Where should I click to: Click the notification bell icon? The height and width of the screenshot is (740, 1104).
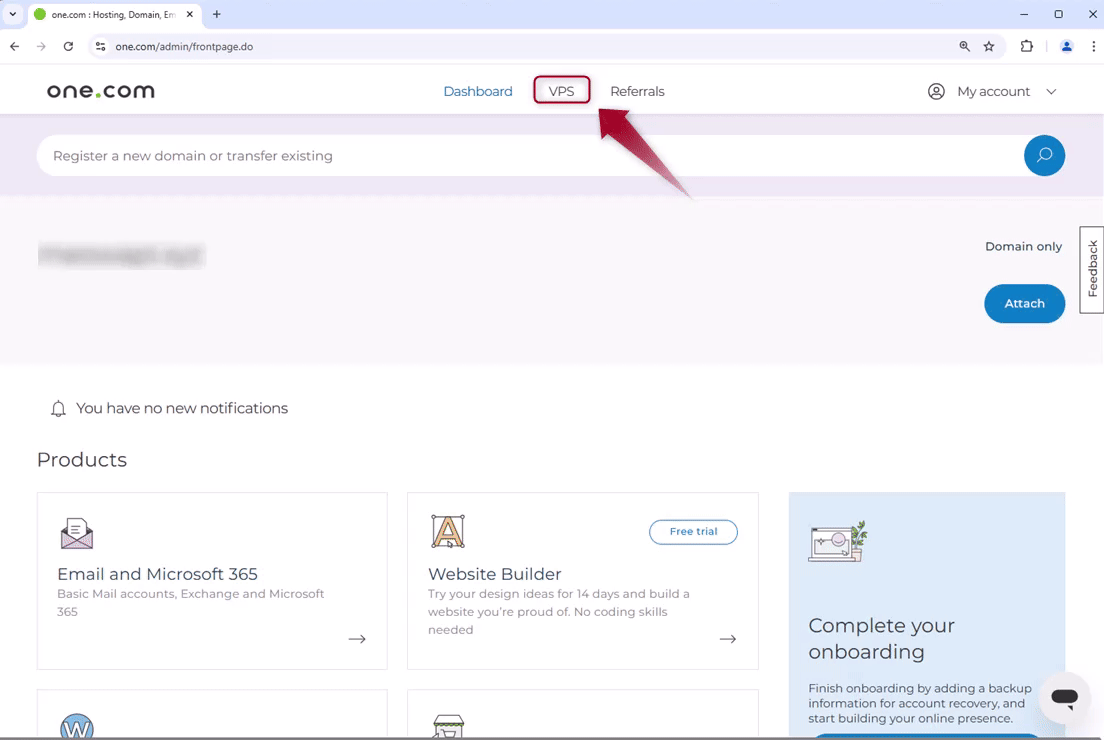coord(58,409)
